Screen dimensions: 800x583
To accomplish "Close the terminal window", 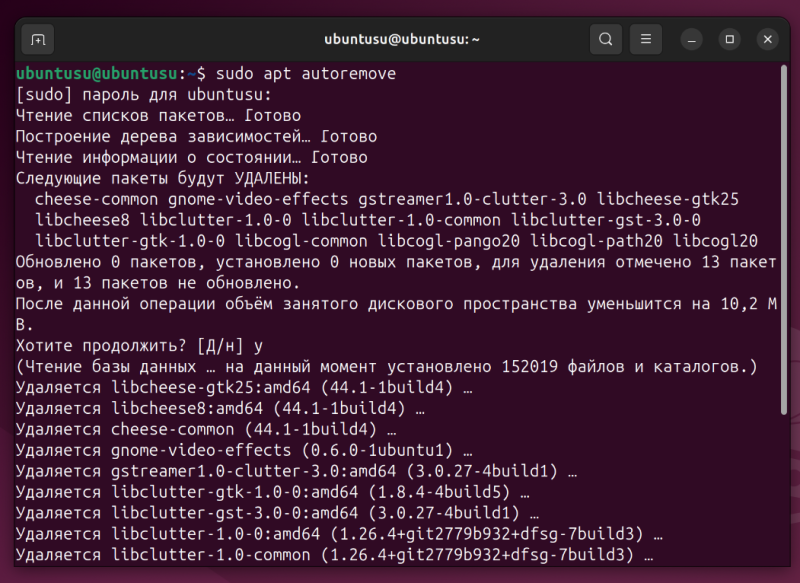I will click(767, 39).
